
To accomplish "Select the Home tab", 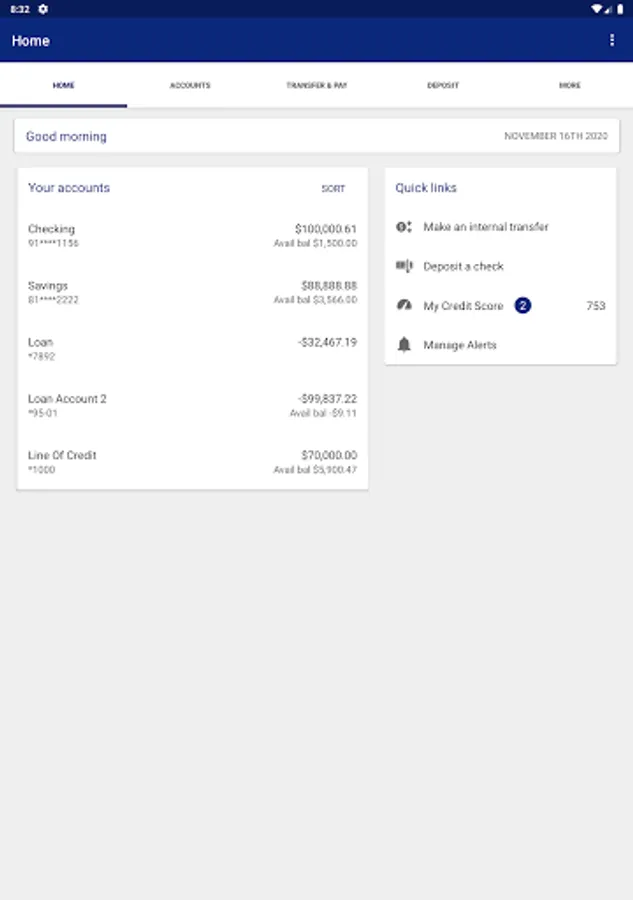I will coord(63,86).
